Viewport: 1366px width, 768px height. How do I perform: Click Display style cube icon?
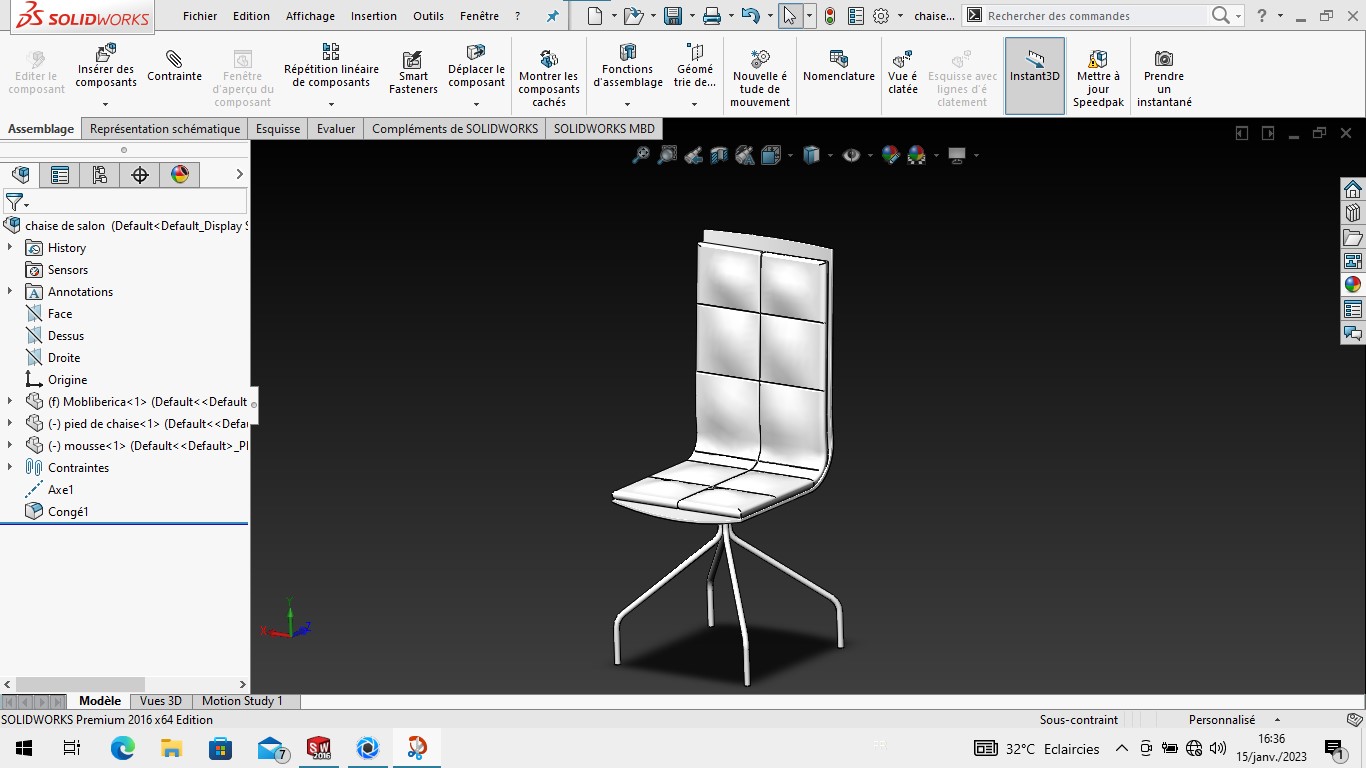(x=811, y=155)
